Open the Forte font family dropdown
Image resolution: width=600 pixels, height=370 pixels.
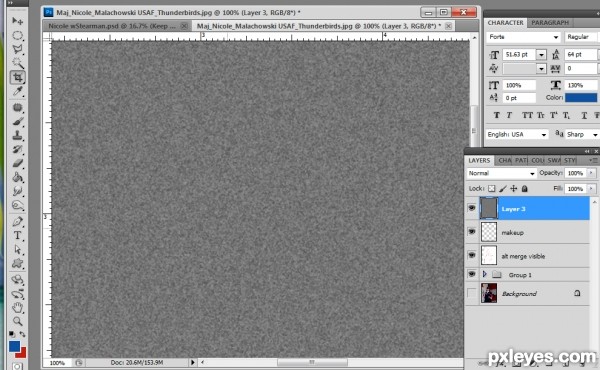(x=523, y=37)
